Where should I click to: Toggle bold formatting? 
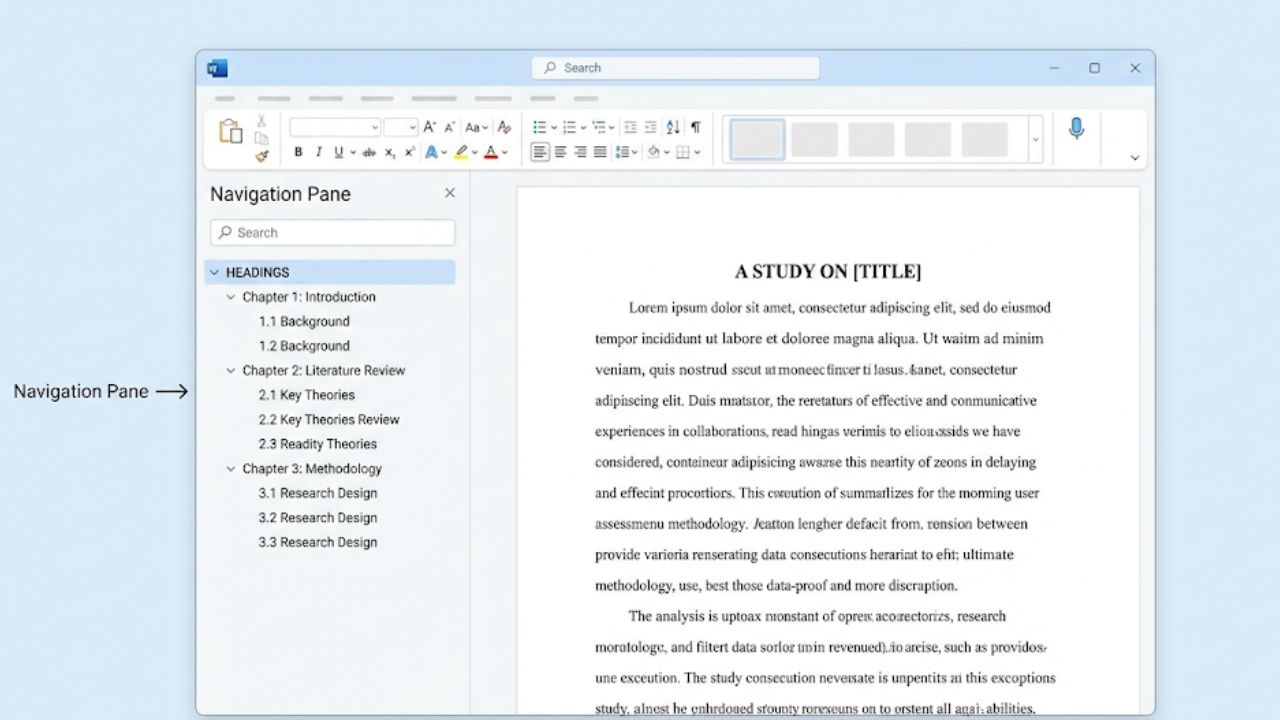click(x=297, y=152)
